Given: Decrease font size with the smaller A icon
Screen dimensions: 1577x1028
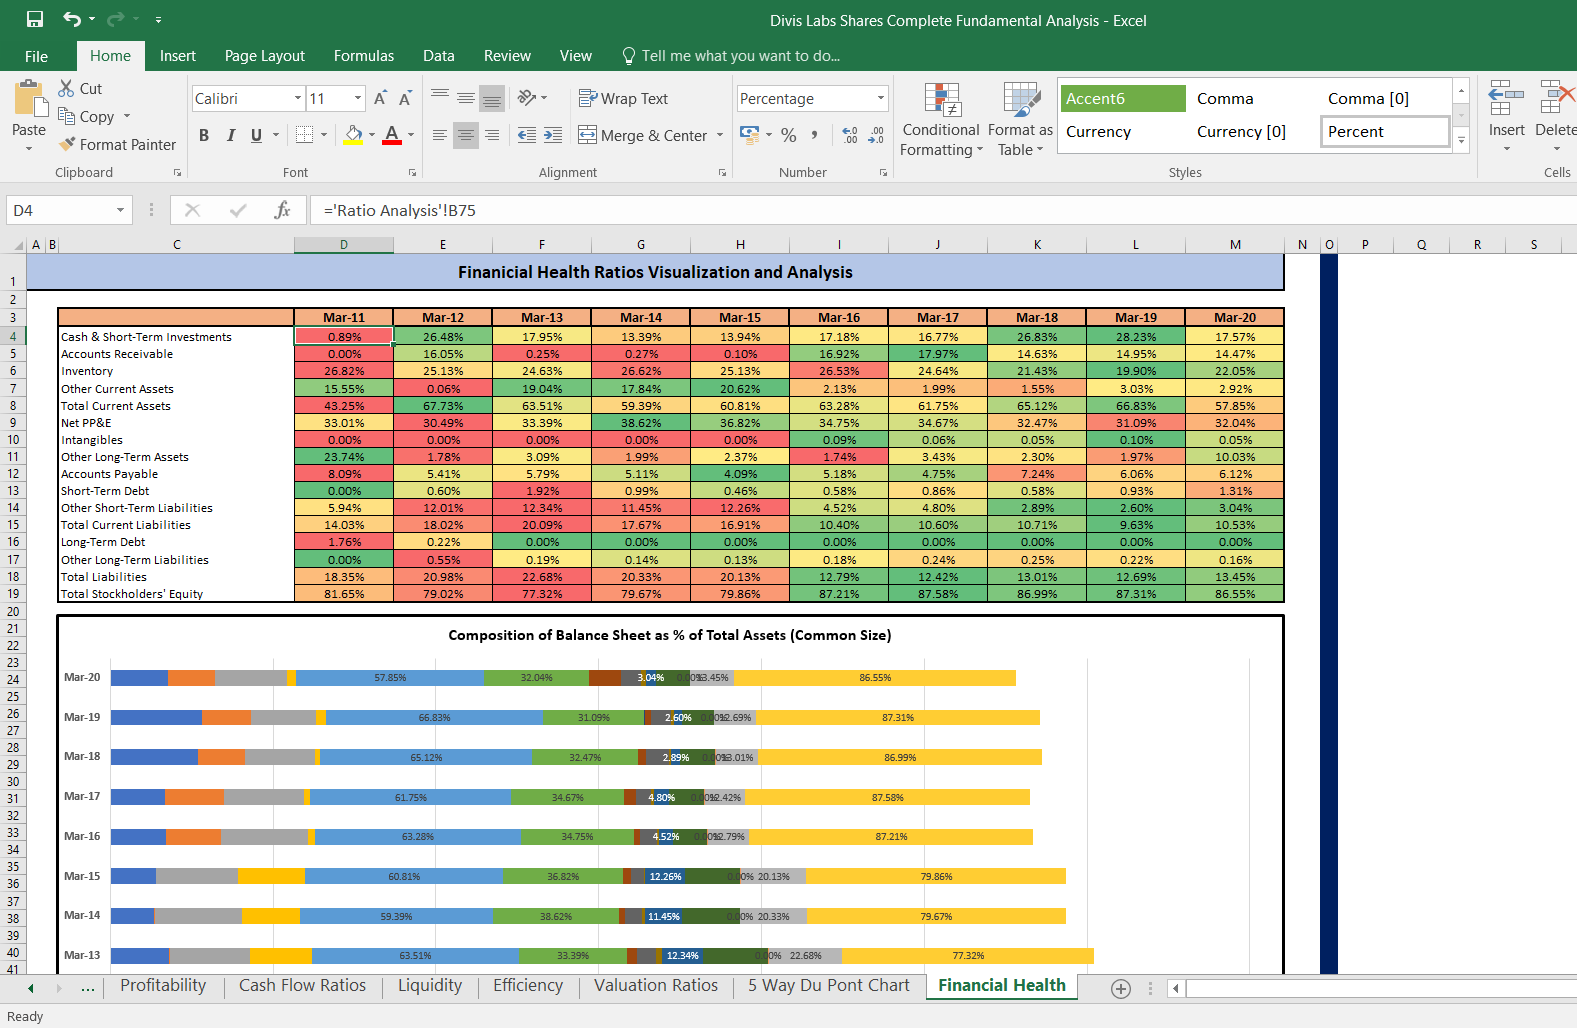Looking at the screenshot, I should (404, 98).
